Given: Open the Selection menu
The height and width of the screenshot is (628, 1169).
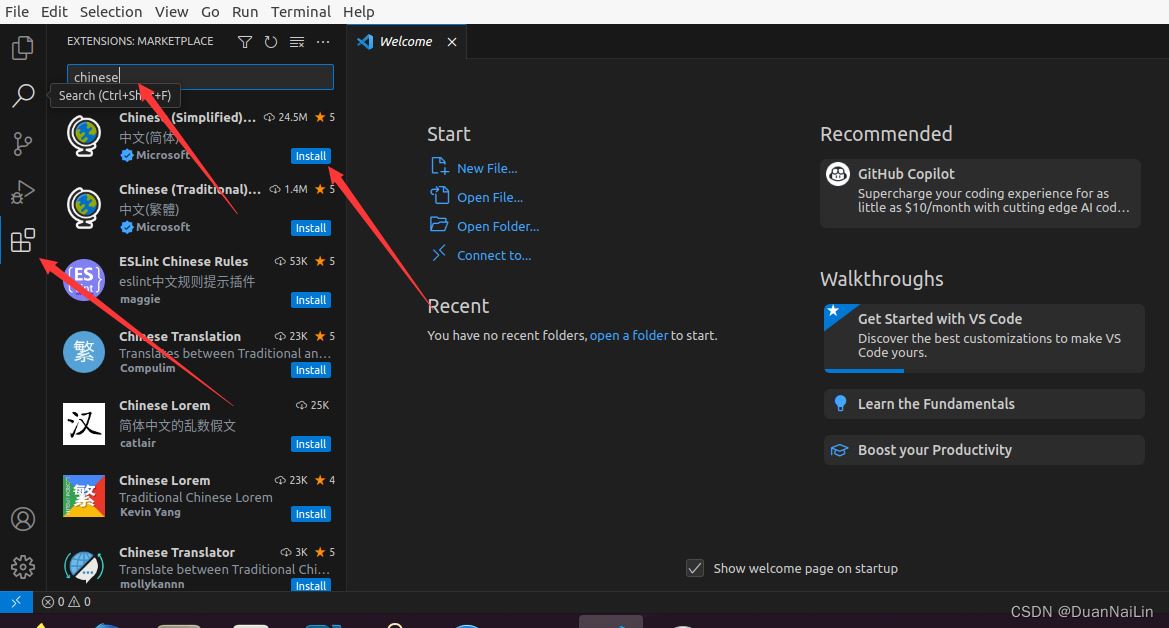Looking at the screenshot, I should pos(110,12).
